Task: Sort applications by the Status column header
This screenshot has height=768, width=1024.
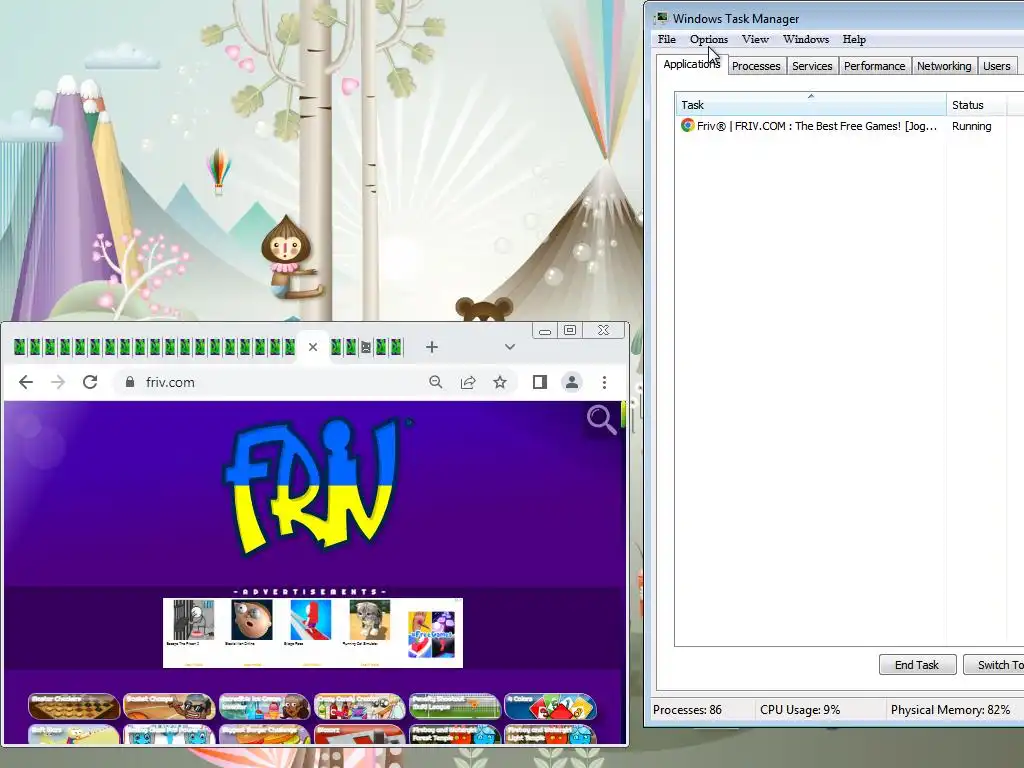Action: tap(976, 104)
